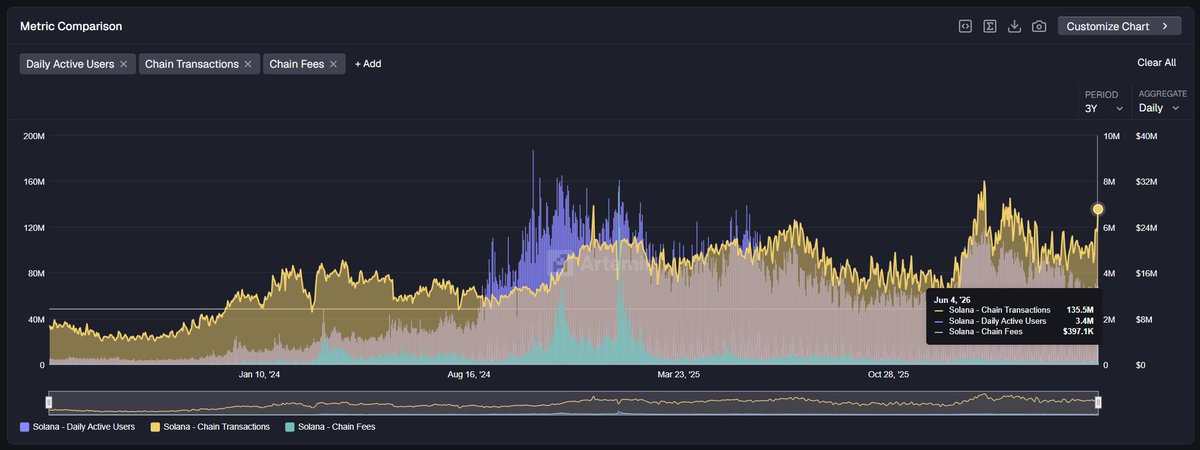Screen dimensions: 1200x450
Task: Remove the Chain Transactions metric
Action: point(248,64)
